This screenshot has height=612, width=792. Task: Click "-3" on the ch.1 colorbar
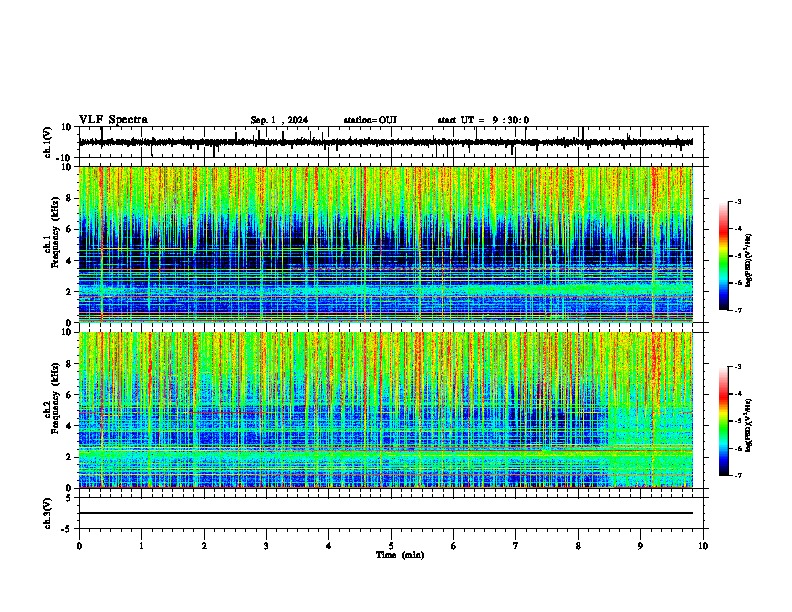(x=737, y=201)
